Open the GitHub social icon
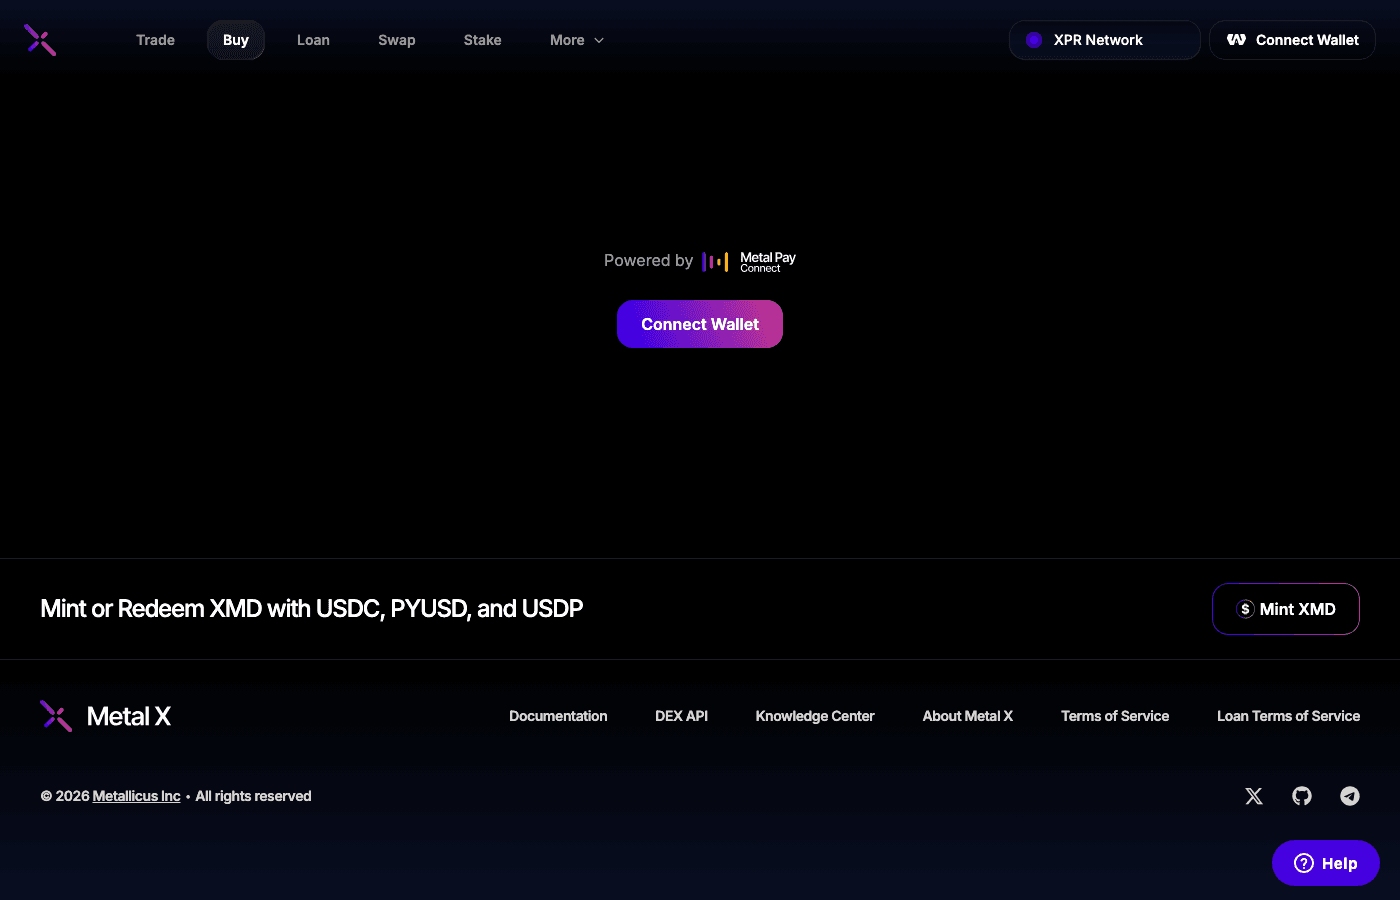 [1302, 796]
